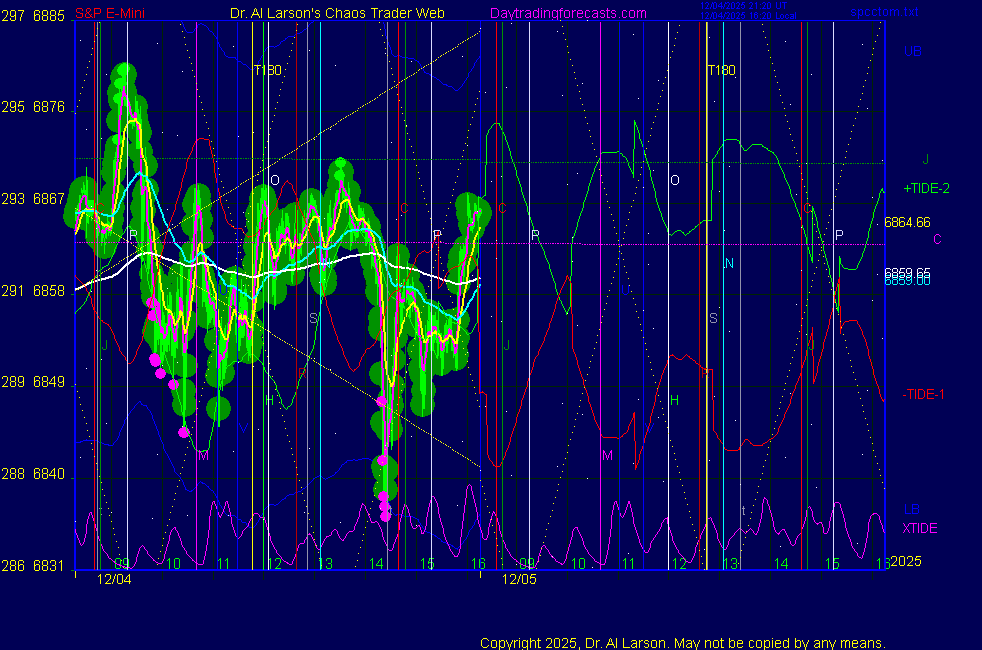Click the 6885 price axis label

[x=49, y=16]
